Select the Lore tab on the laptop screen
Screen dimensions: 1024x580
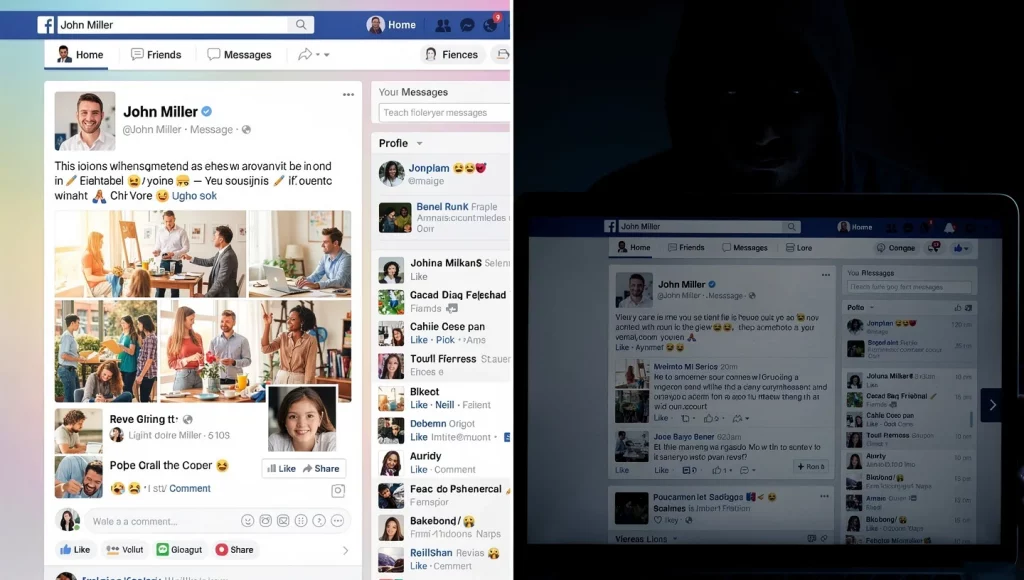pos(799,248)
